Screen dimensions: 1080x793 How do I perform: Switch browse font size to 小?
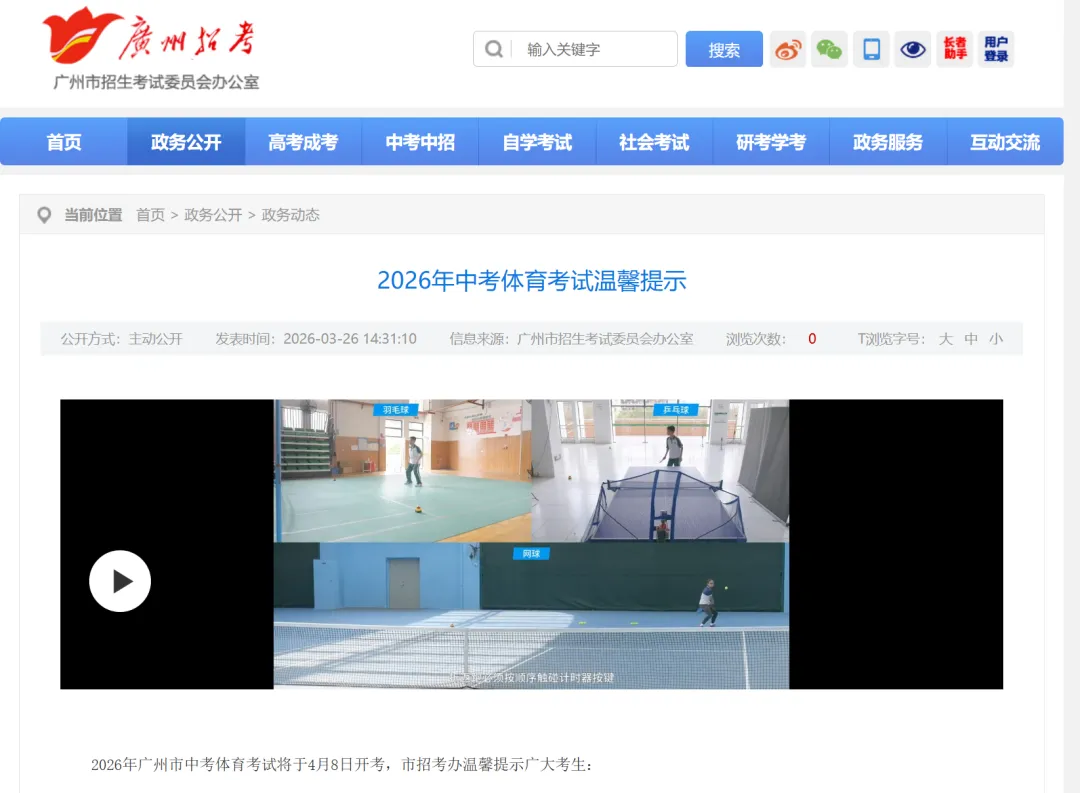996,339
